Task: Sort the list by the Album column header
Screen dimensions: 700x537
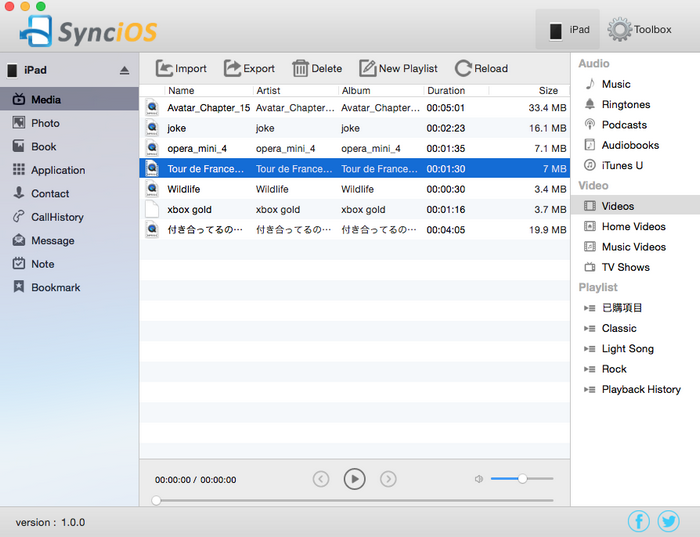Action: 381,91
